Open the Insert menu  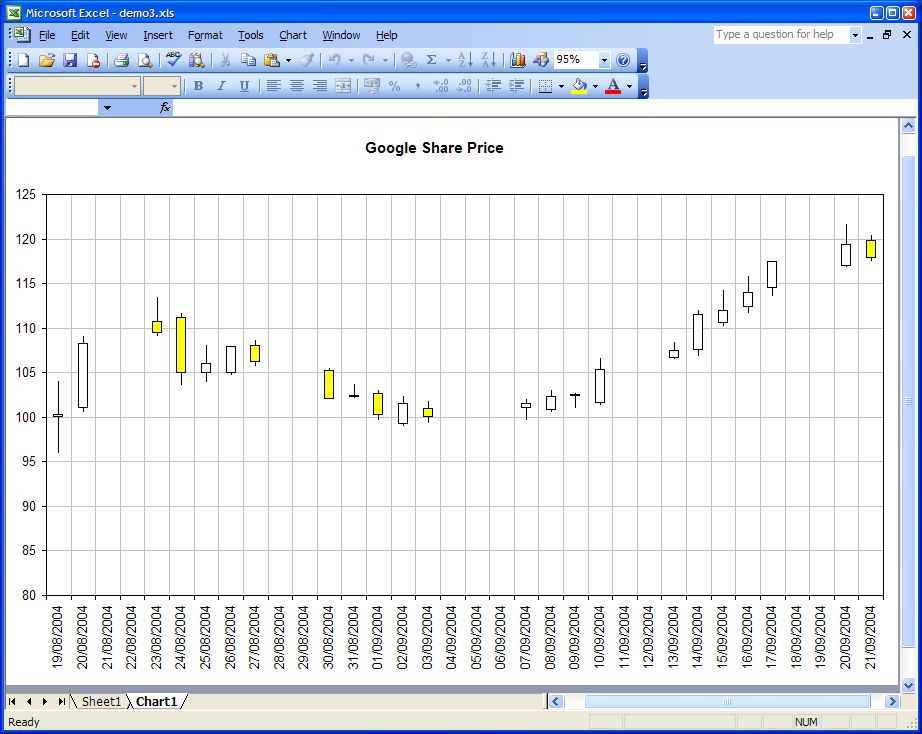click(158, 35)
